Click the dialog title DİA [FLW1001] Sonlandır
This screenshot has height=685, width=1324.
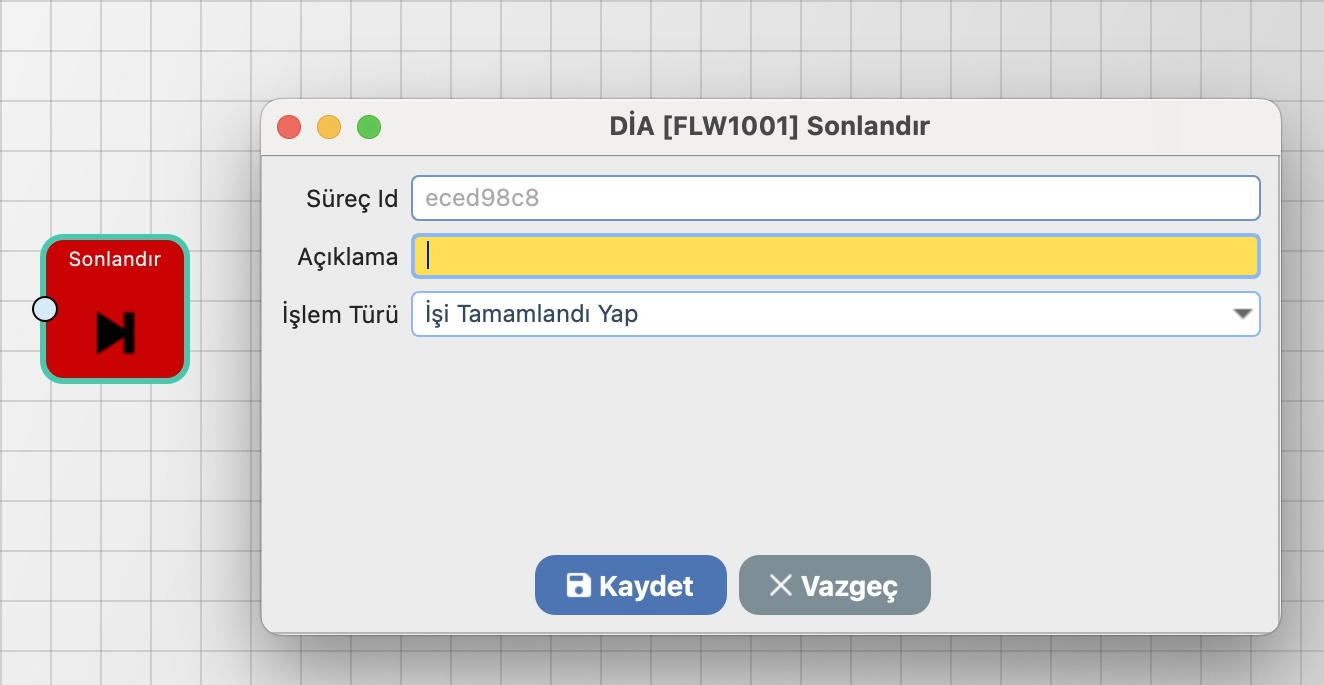tap(770, 127)
